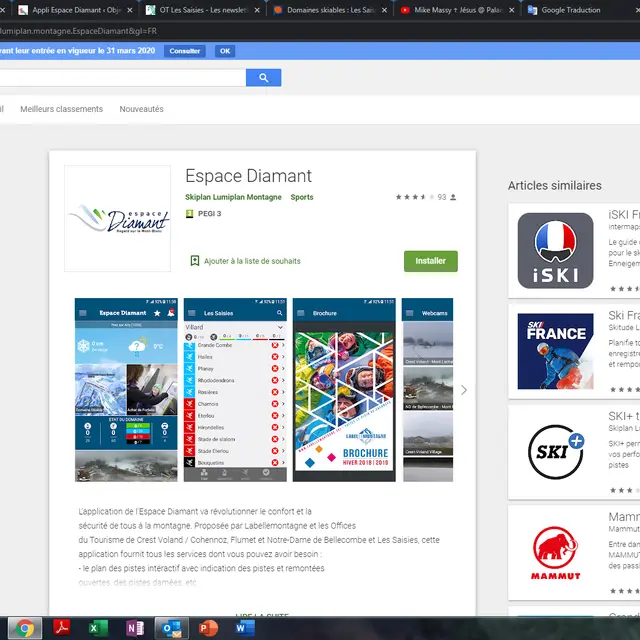Switch to the Google Traduction tab
This screenshot has width=640, height=640.
tap(582, 10)
